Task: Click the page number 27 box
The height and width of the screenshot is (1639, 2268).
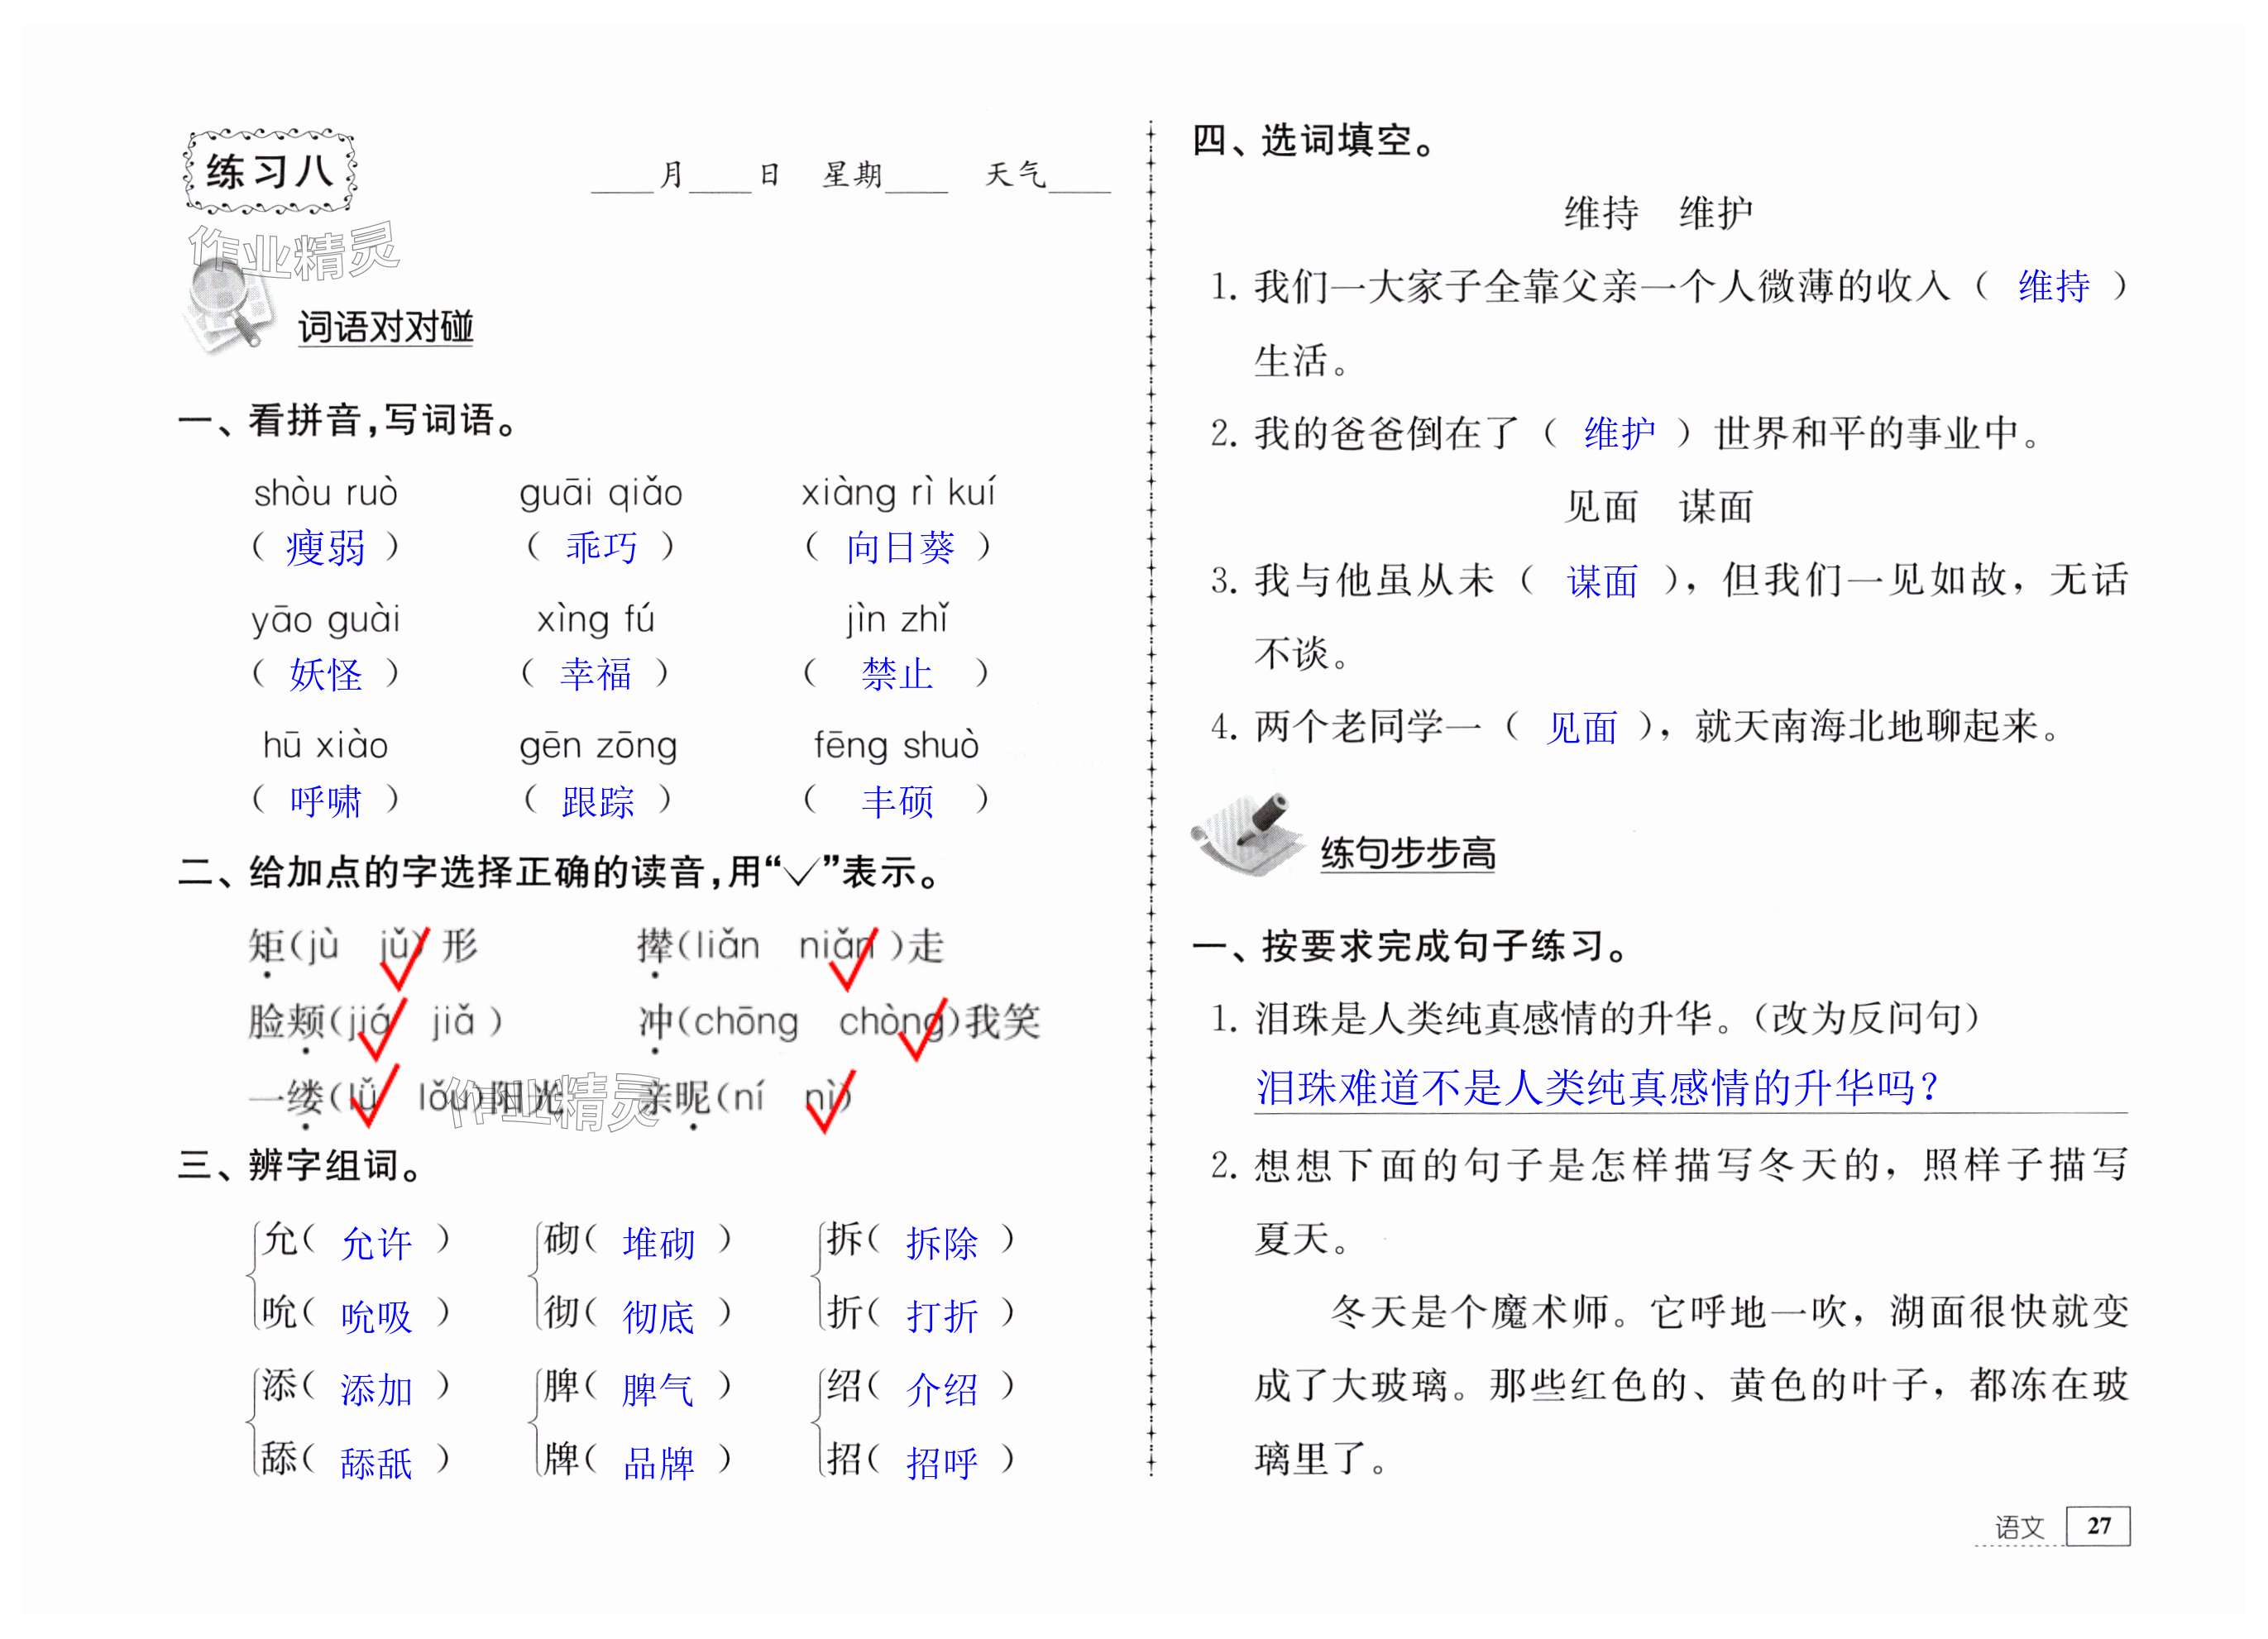Action: click(x=2098, y=1526)
